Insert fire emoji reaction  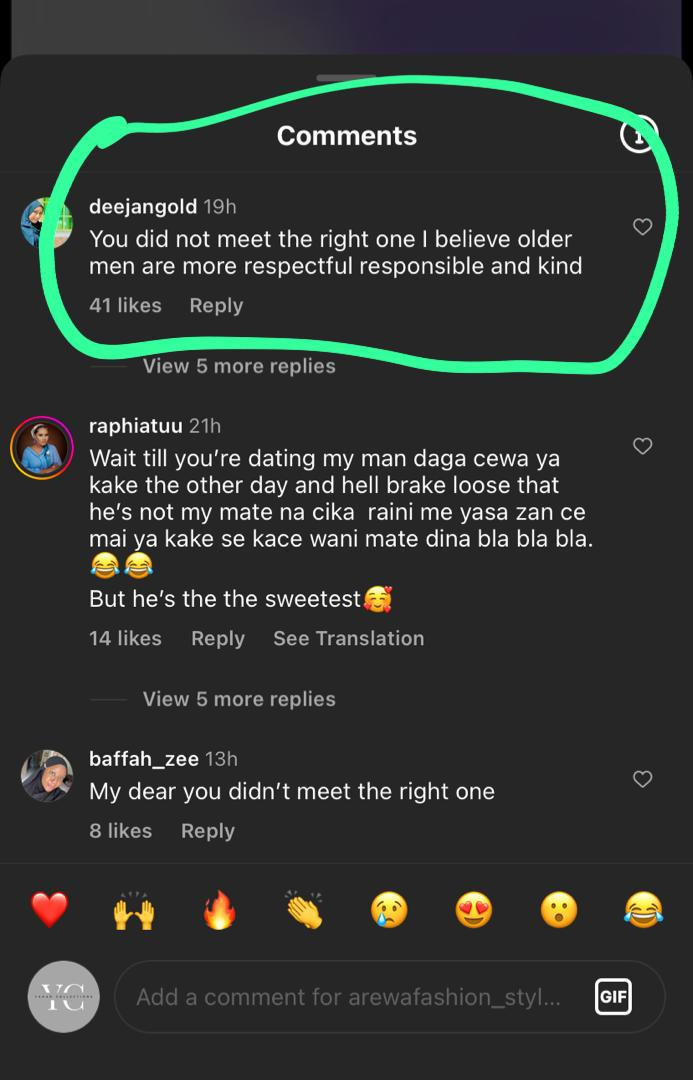coord(219,910)
